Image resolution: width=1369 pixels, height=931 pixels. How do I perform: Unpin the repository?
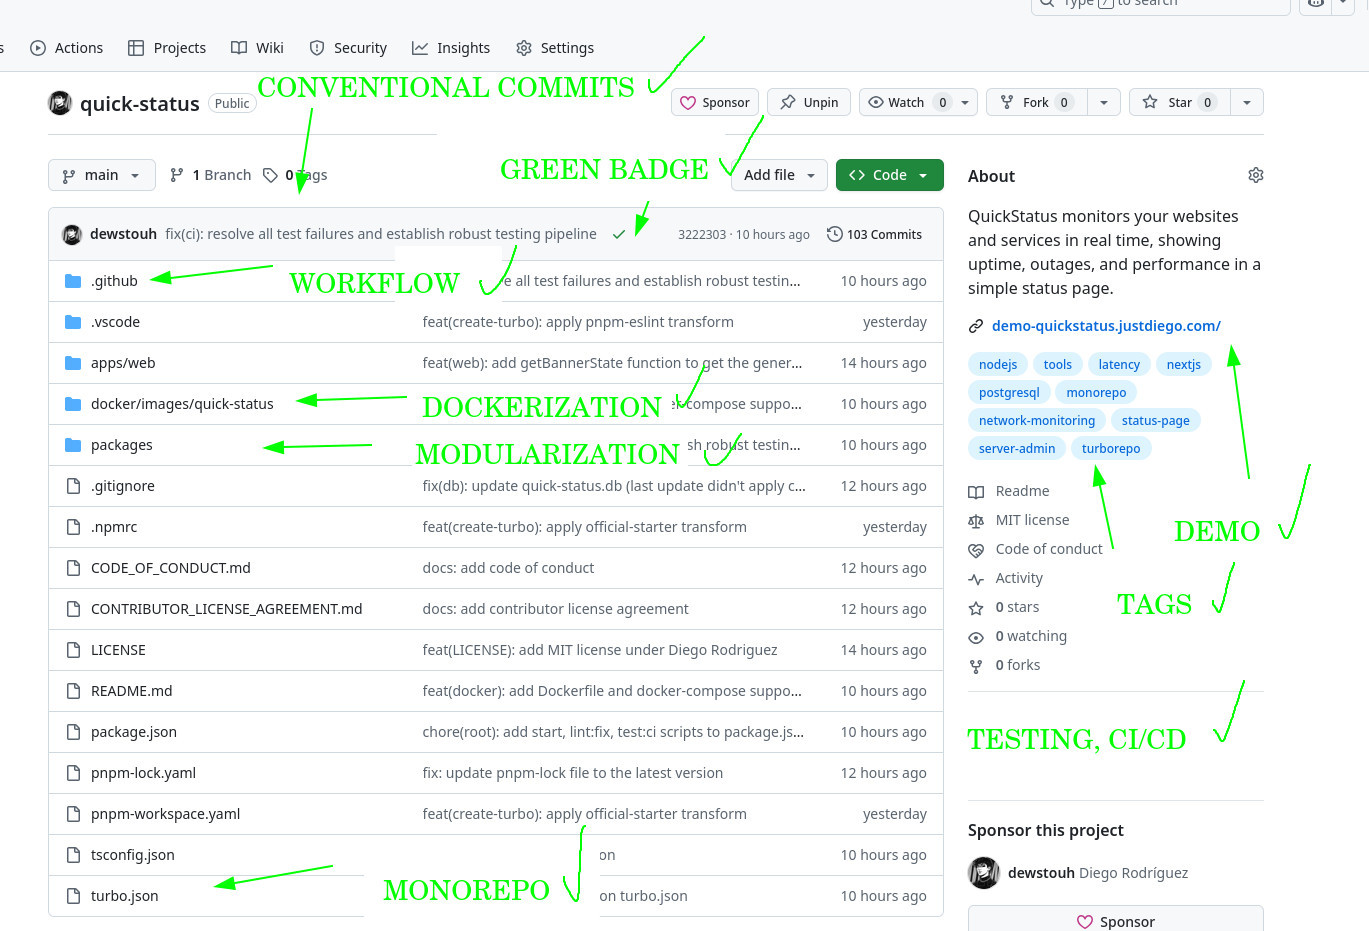[x=809, y=102]
